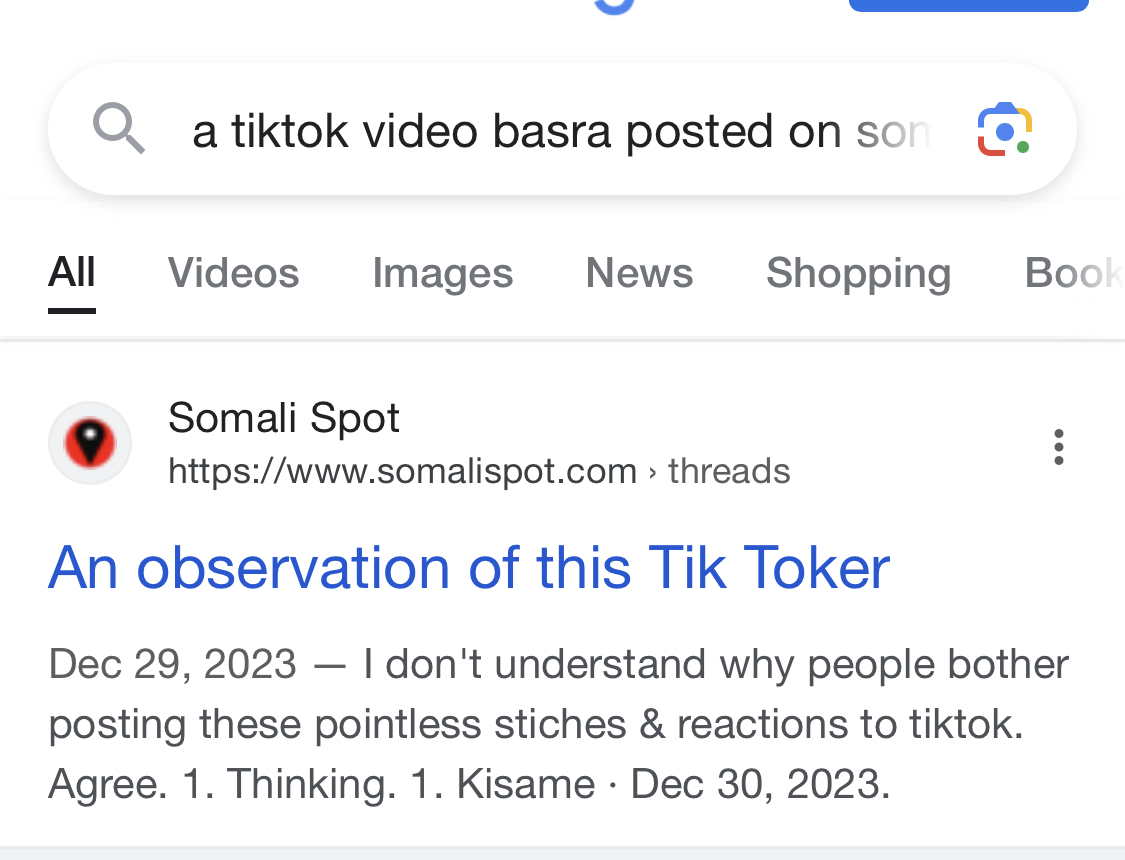Open the three-dot result options menu
The image size is (1125, 860).
click(1058, 447)
